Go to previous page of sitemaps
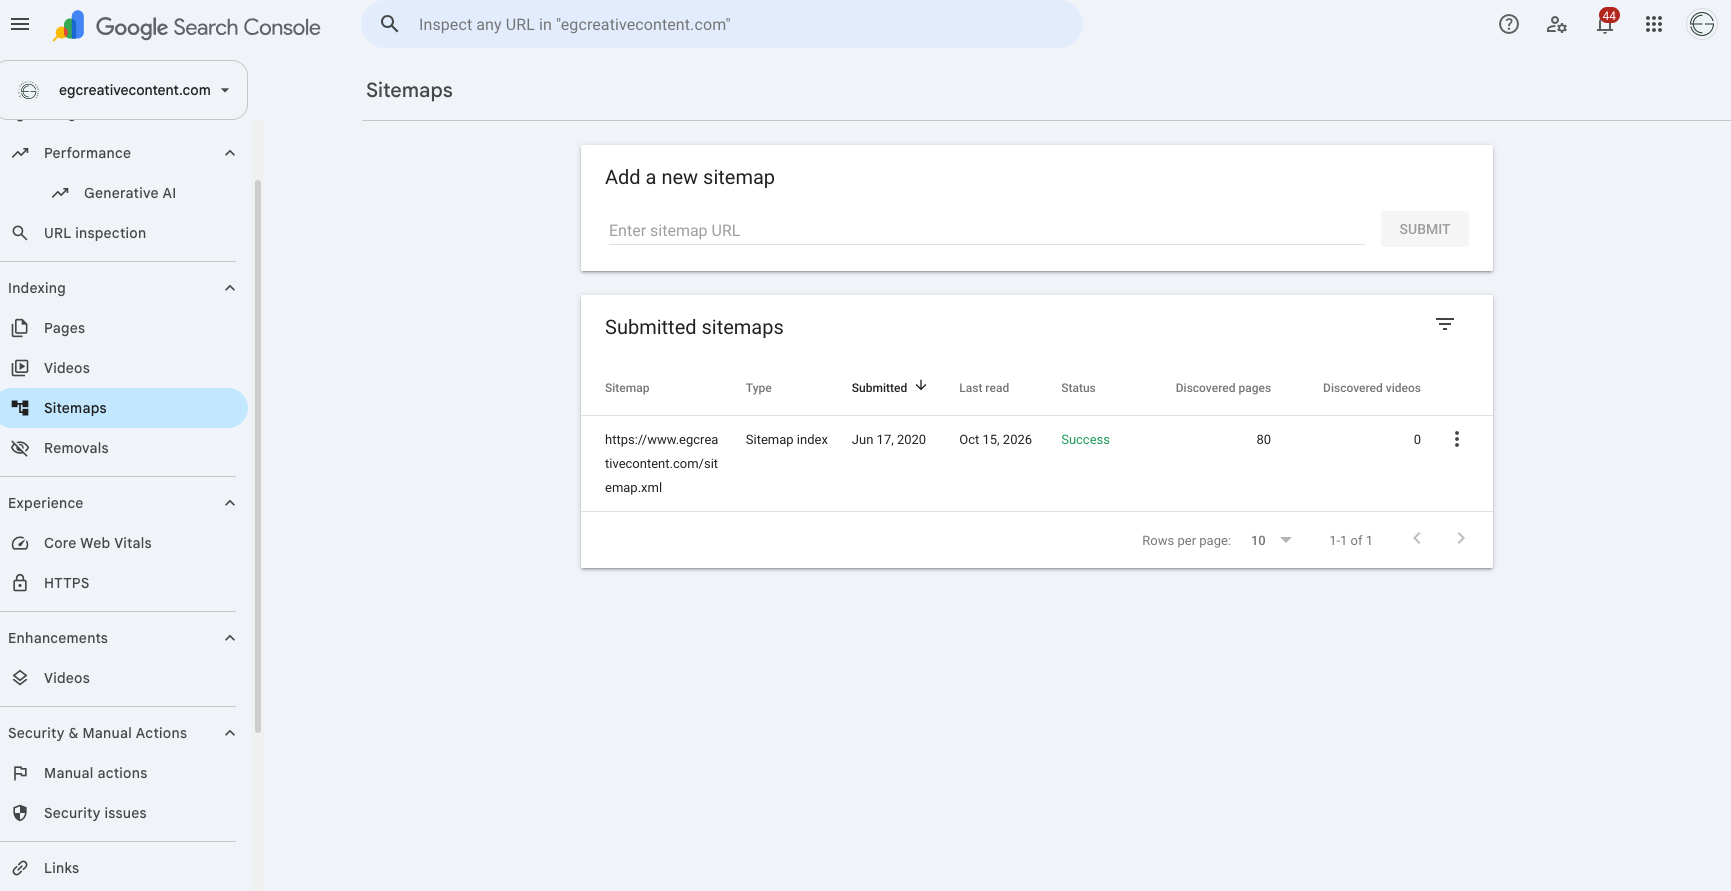 click(1417, 538)
